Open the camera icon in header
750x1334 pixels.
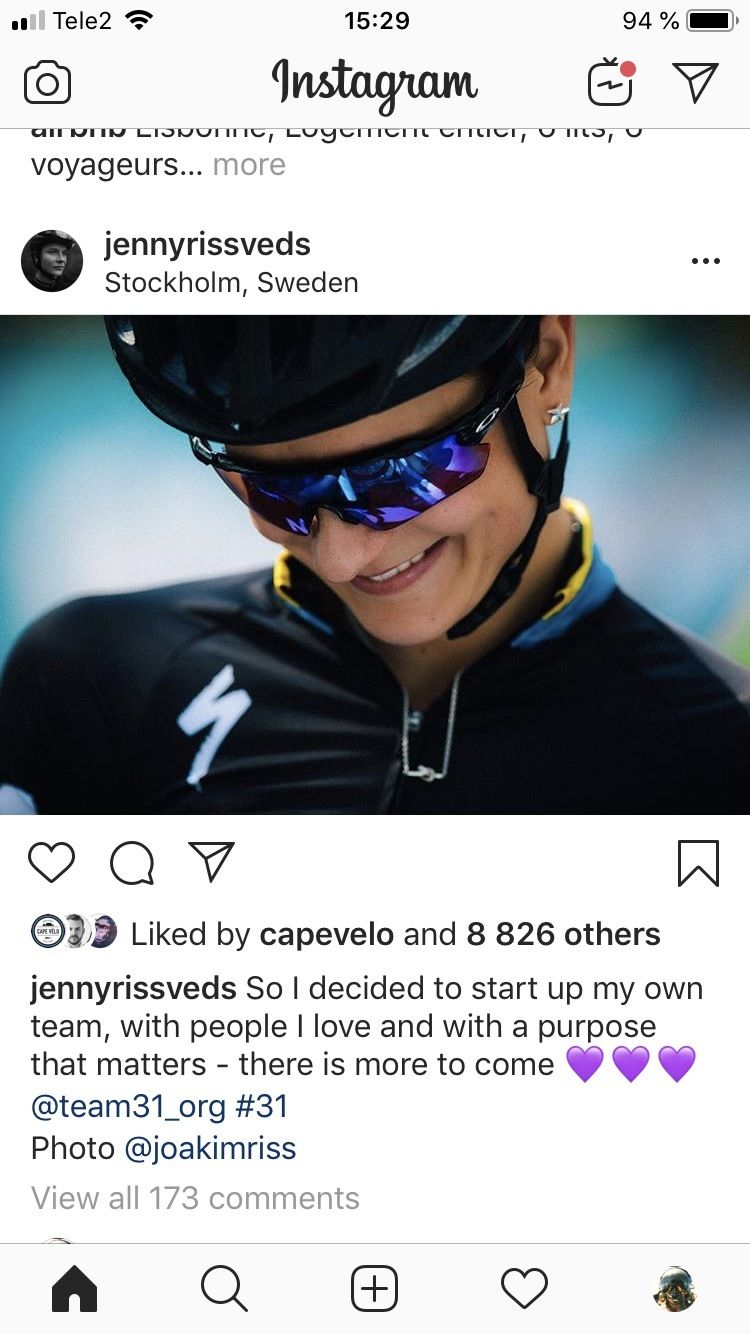47,83
